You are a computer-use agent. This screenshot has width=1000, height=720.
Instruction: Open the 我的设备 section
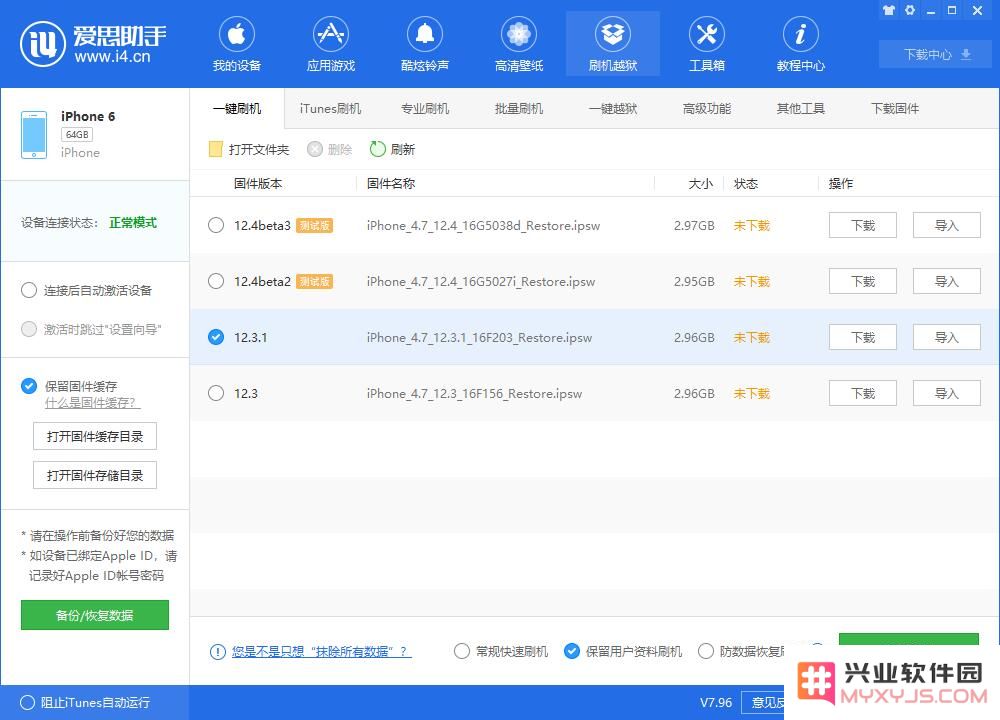pos(237,43)
